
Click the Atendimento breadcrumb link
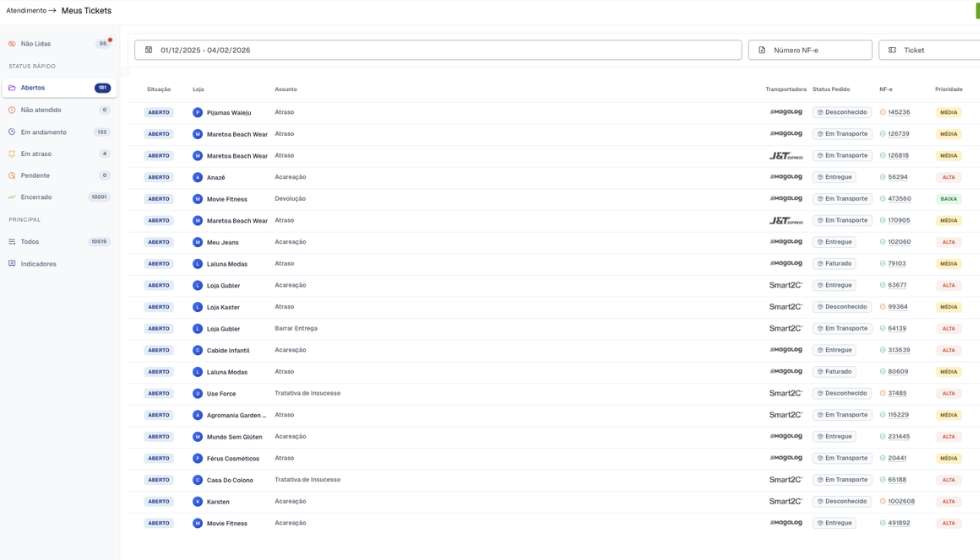click(26, 11)
